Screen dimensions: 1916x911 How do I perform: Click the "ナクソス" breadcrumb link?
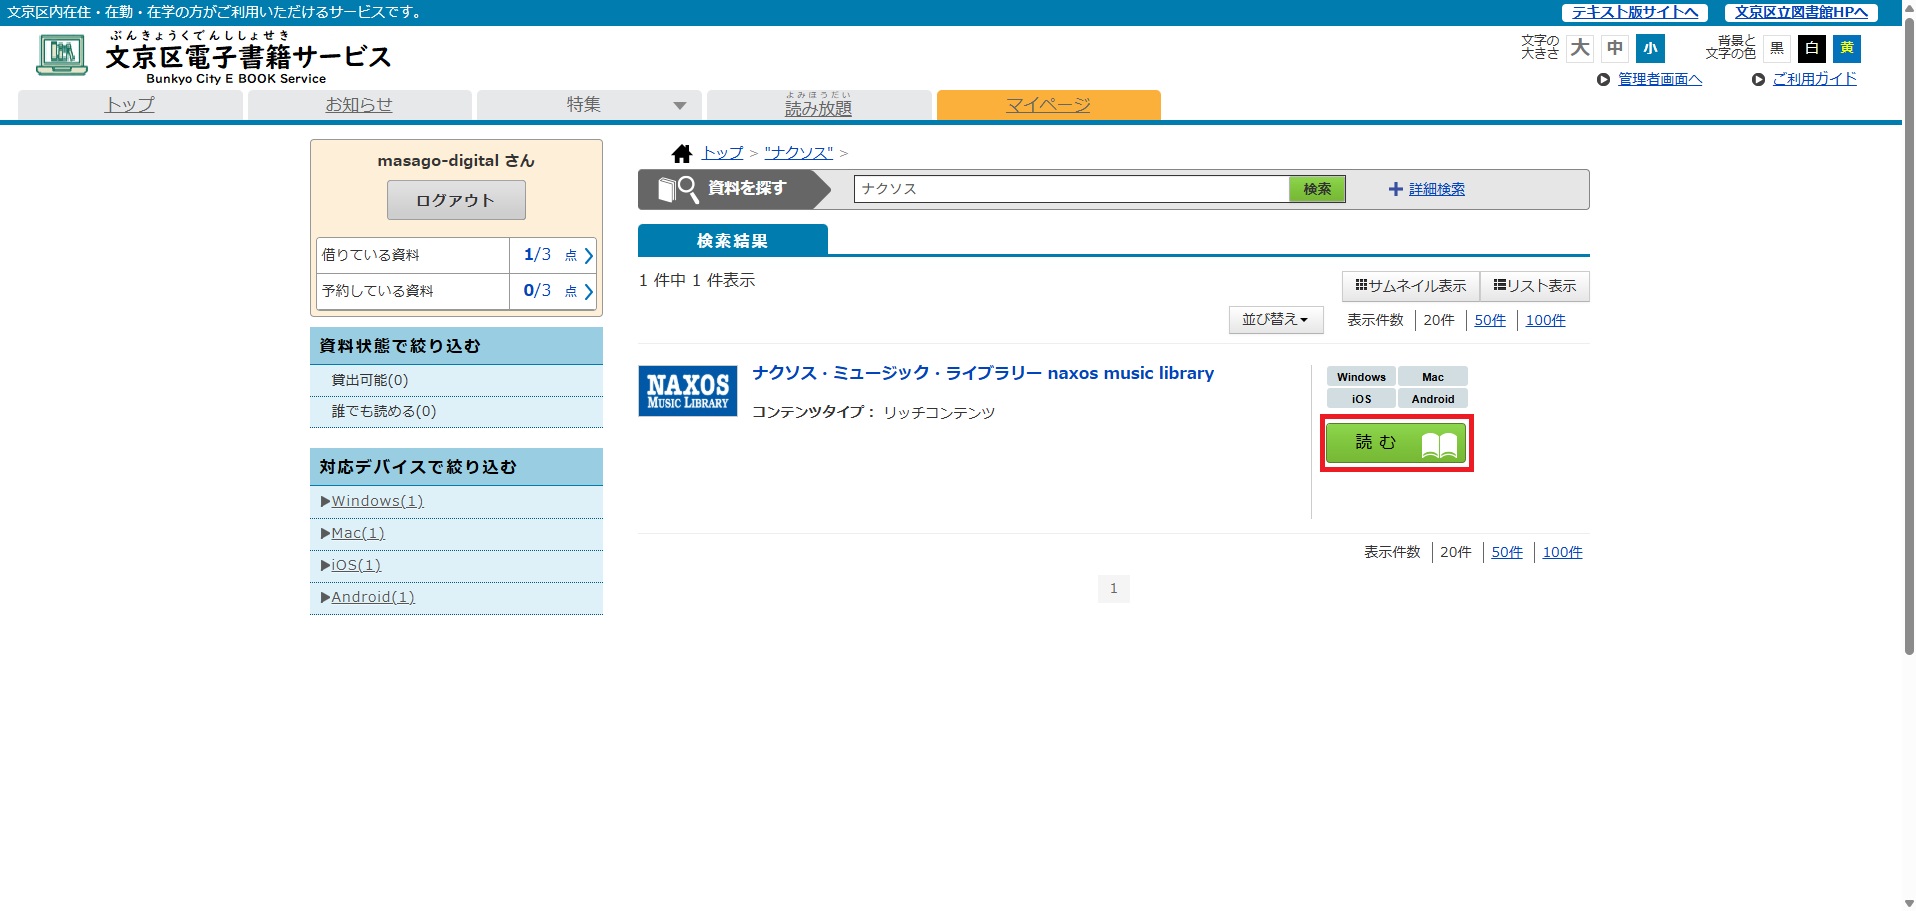point(799,153)
